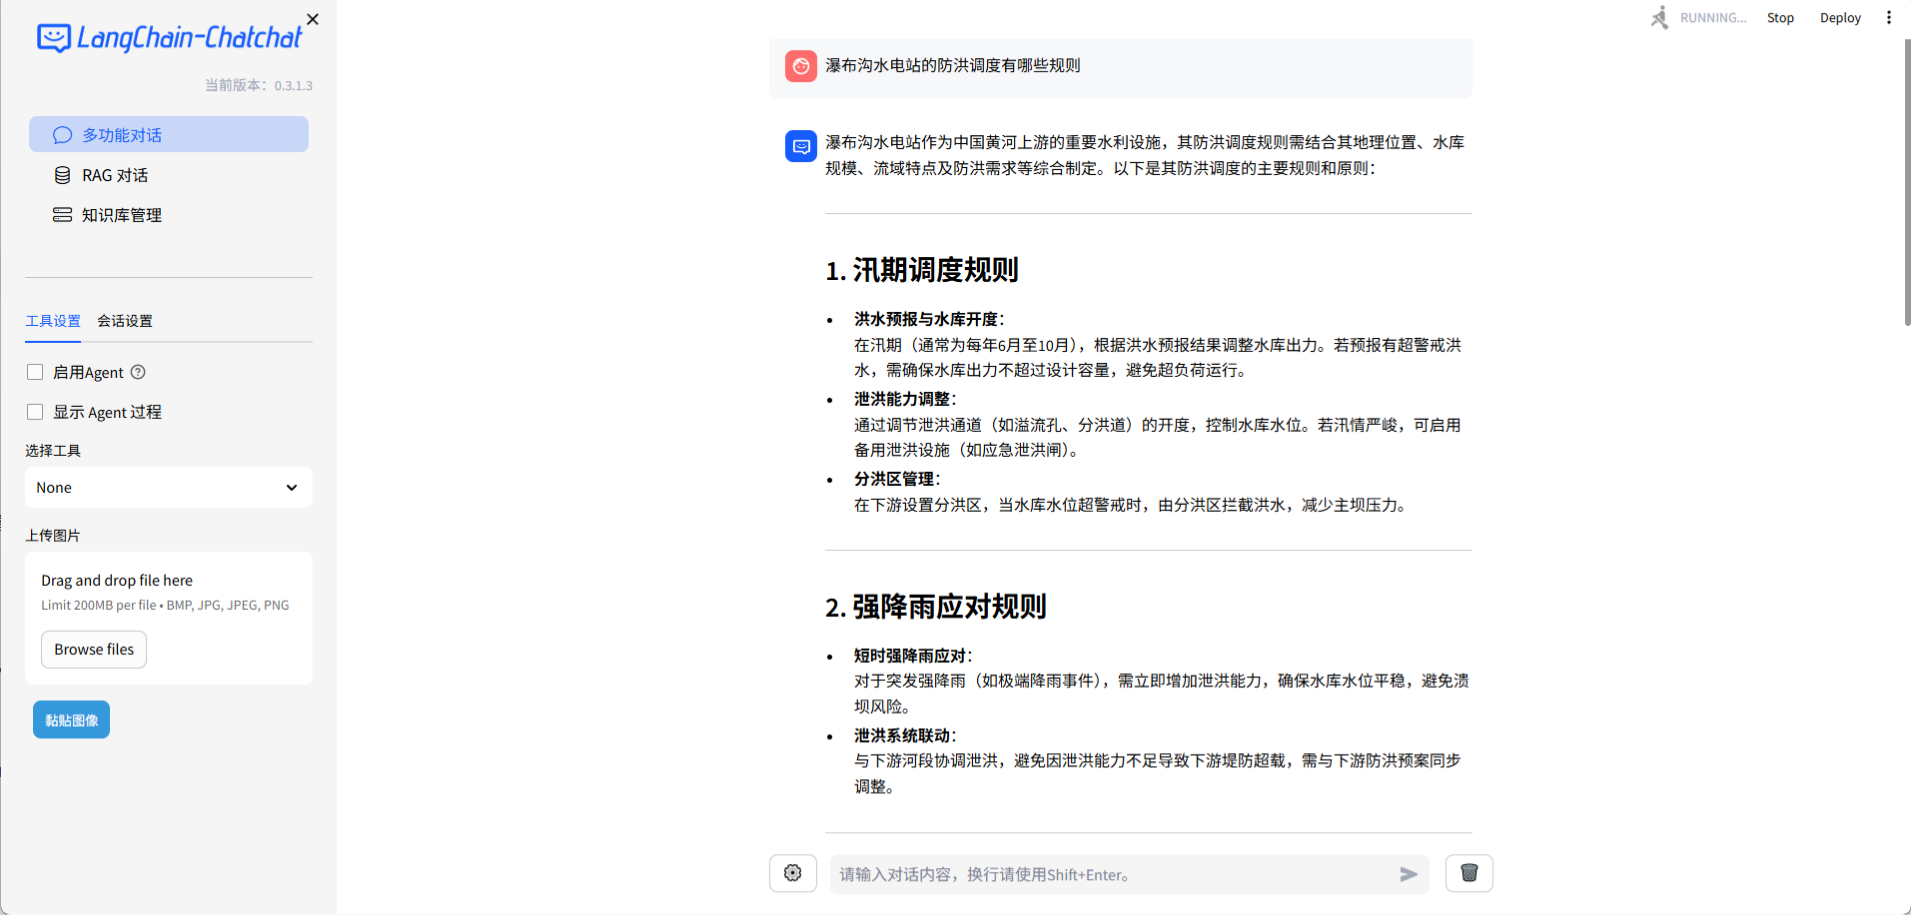Open the 选择工具 dropdown showing None
The image size is (1911, 915).
point(168,487)
